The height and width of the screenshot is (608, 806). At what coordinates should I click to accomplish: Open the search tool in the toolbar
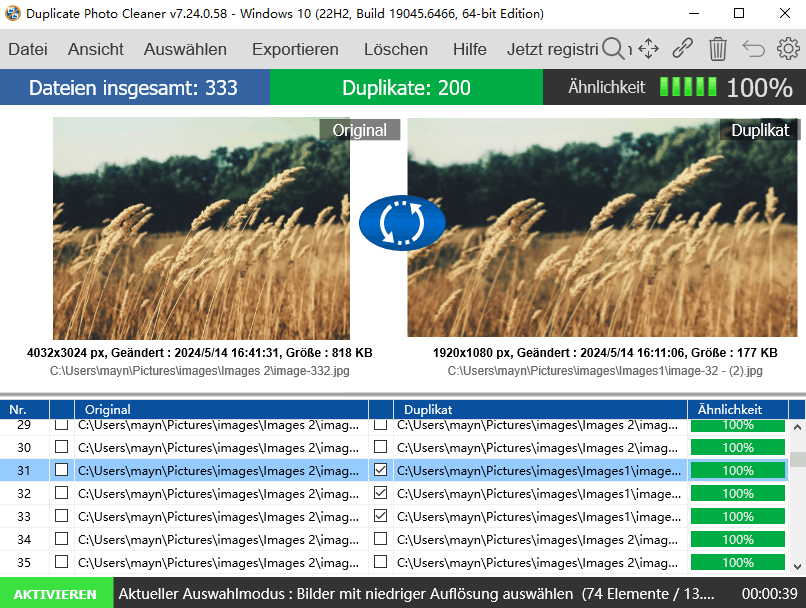tap(612, 48)
